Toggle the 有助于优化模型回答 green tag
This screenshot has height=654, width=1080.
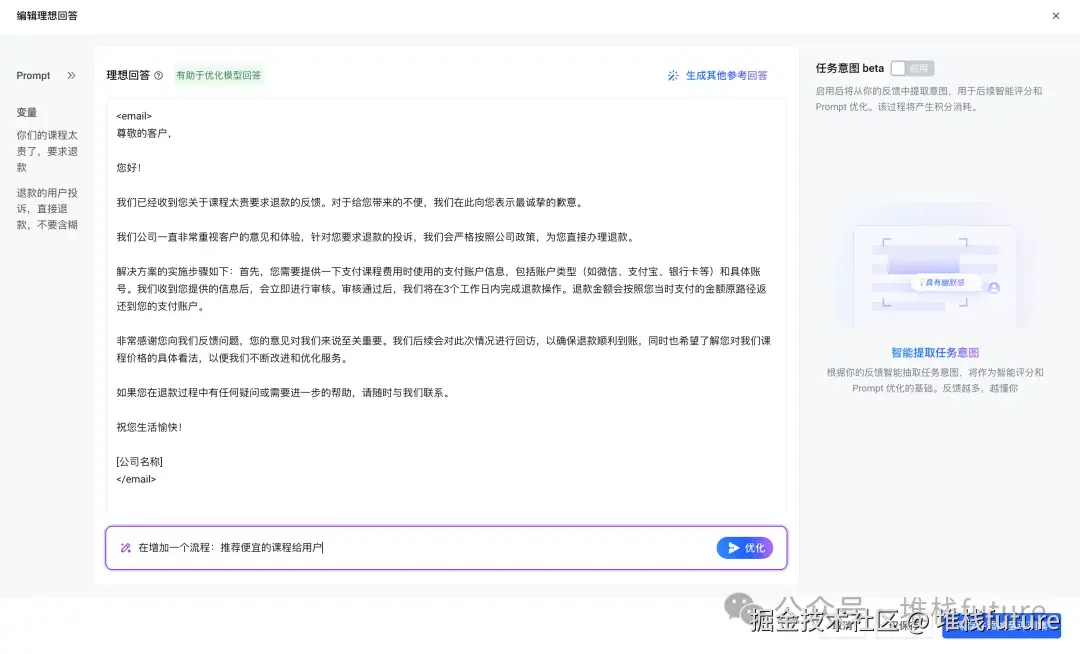tap(219, 74)
